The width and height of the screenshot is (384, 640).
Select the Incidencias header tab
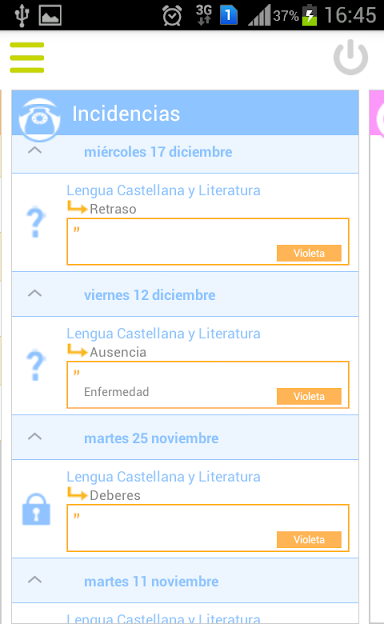click(x=185, y=113)
